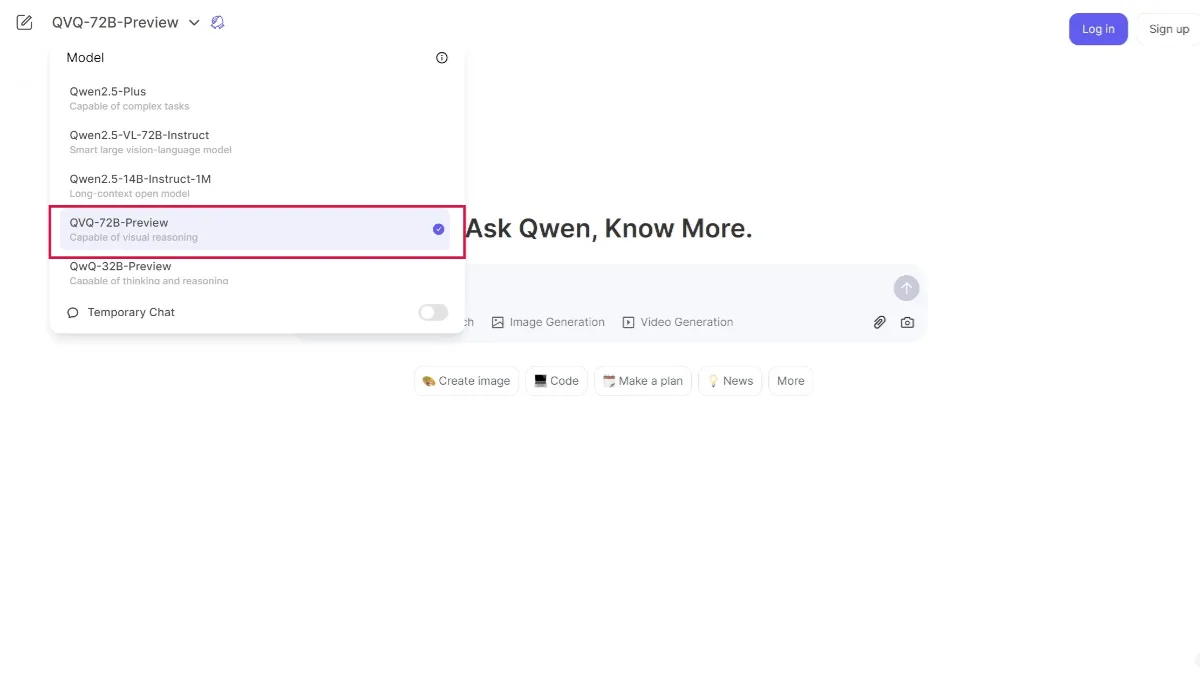Screen dimensions: 1200x675
Task: Pick the Qwen2.5-14B-Instruct-1M model
Action: point(255,186)
